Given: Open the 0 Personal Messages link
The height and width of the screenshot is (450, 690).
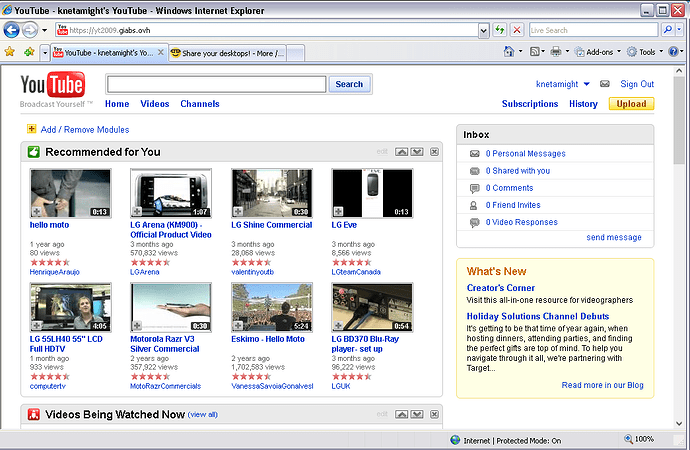Looking at the screenshot, I should click(x=525, y=154).
